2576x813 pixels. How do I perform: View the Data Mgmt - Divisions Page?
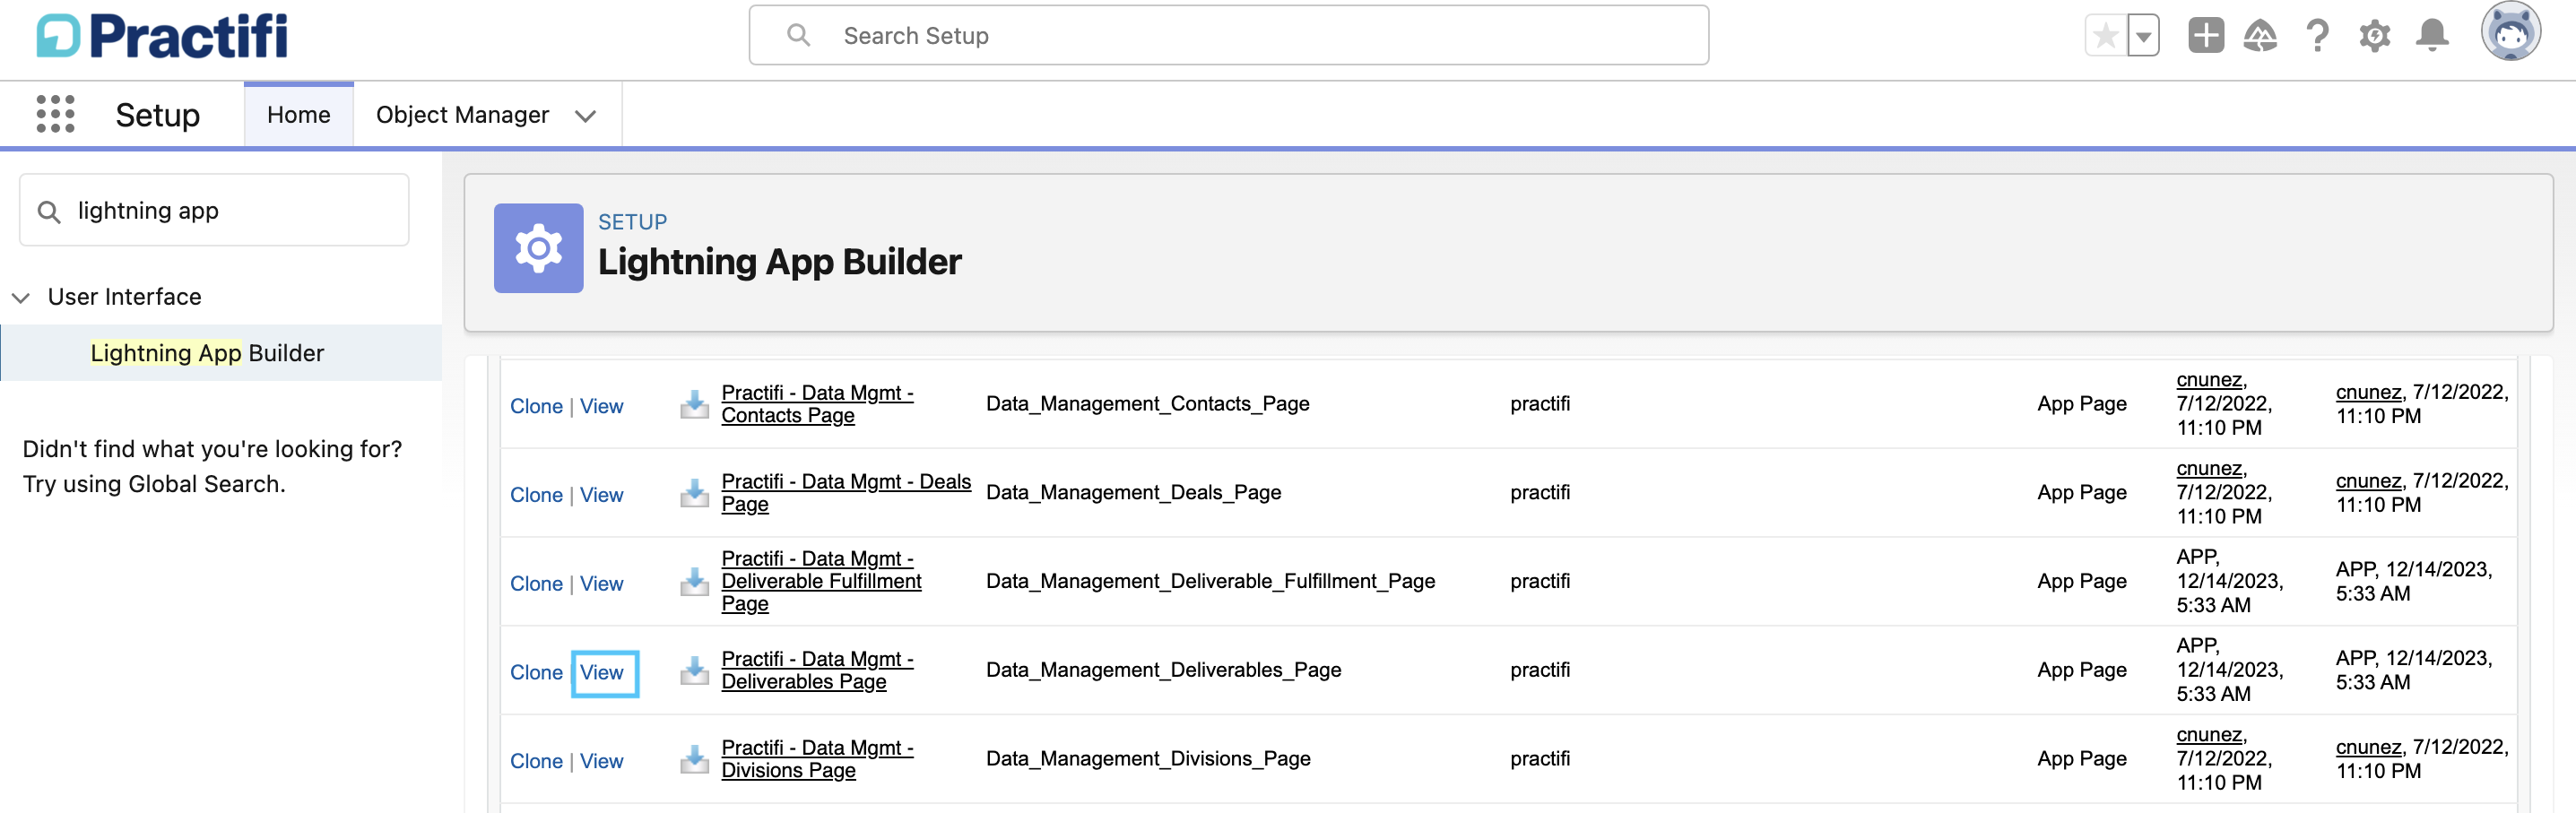click(x=601, y=762)
